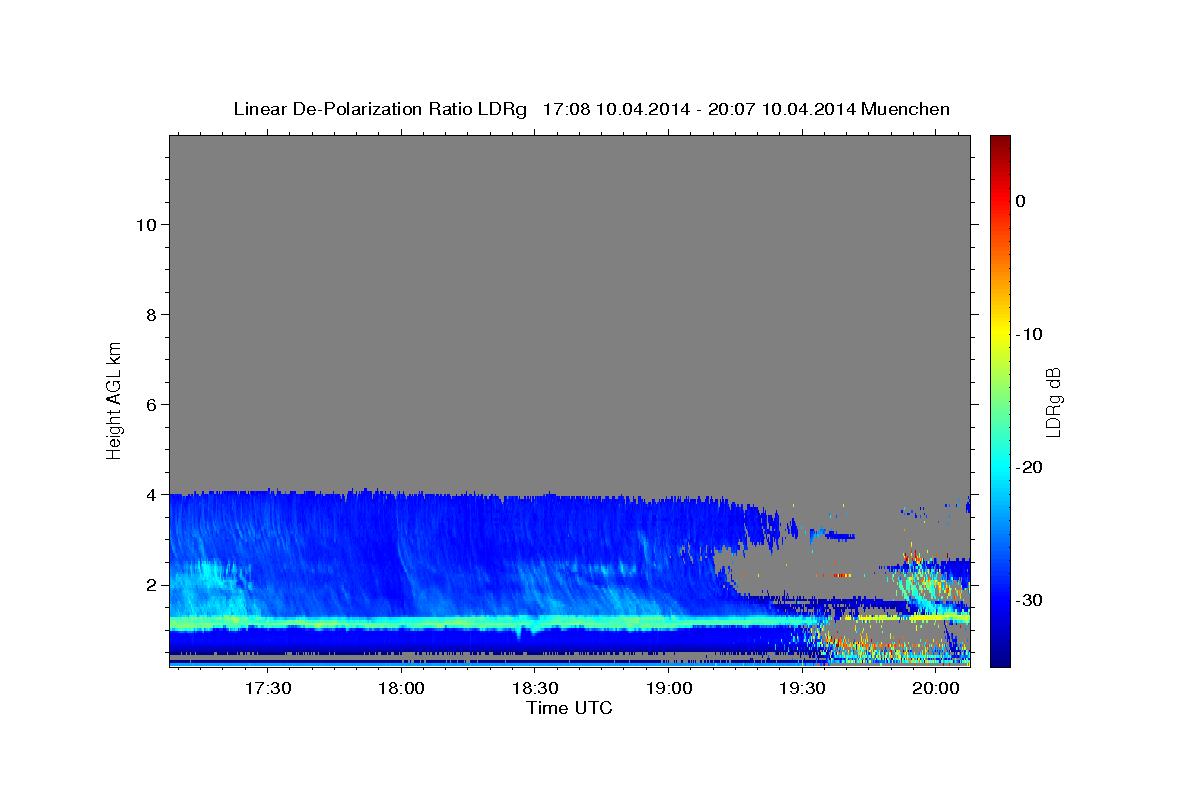This screenshot has height=800, width=1200.
Task: Click the dark red top of the colorbar
Action: point(1000,143)
